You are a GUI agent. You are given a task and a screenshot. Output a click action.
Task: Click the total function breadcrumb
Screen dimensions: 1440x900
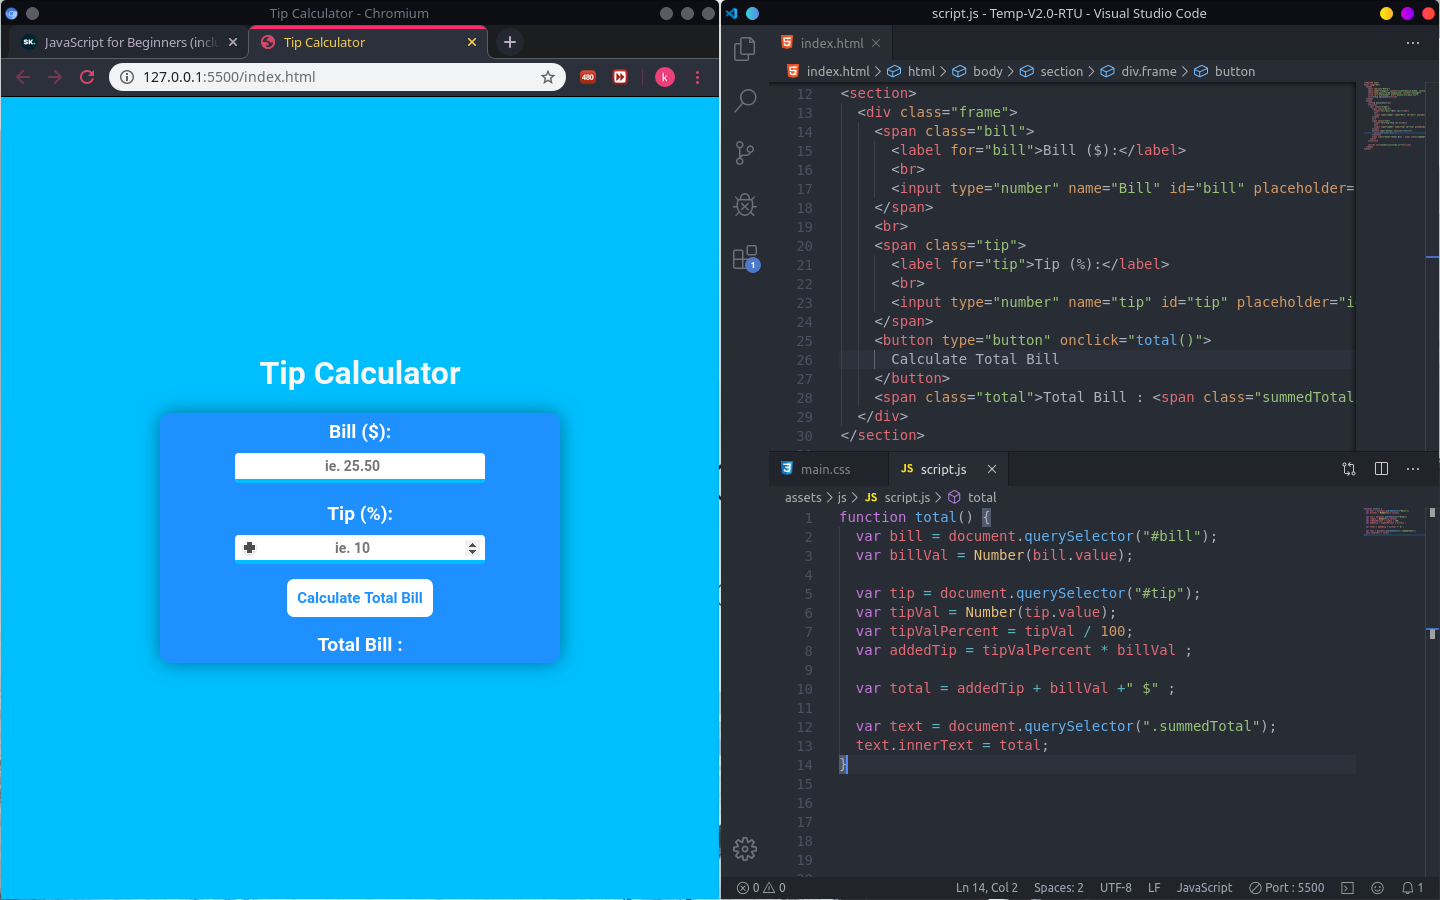tap(973, 497)
